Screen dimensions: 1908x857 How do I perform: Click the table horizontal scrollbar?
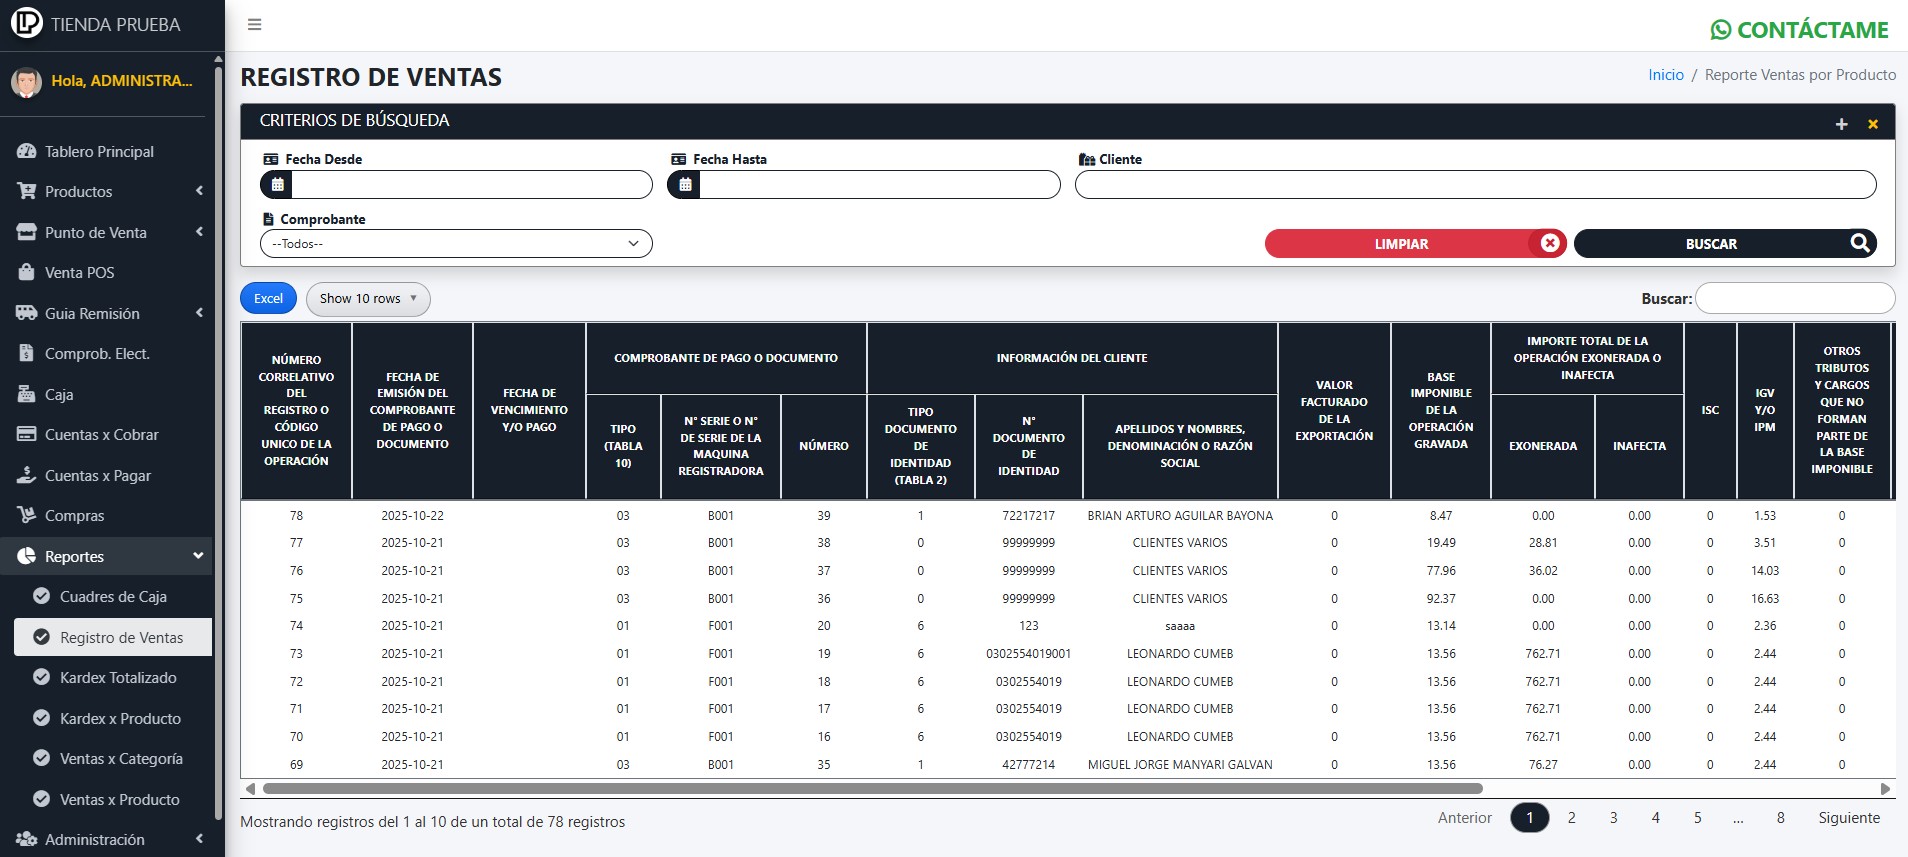[x=870, y=789]
